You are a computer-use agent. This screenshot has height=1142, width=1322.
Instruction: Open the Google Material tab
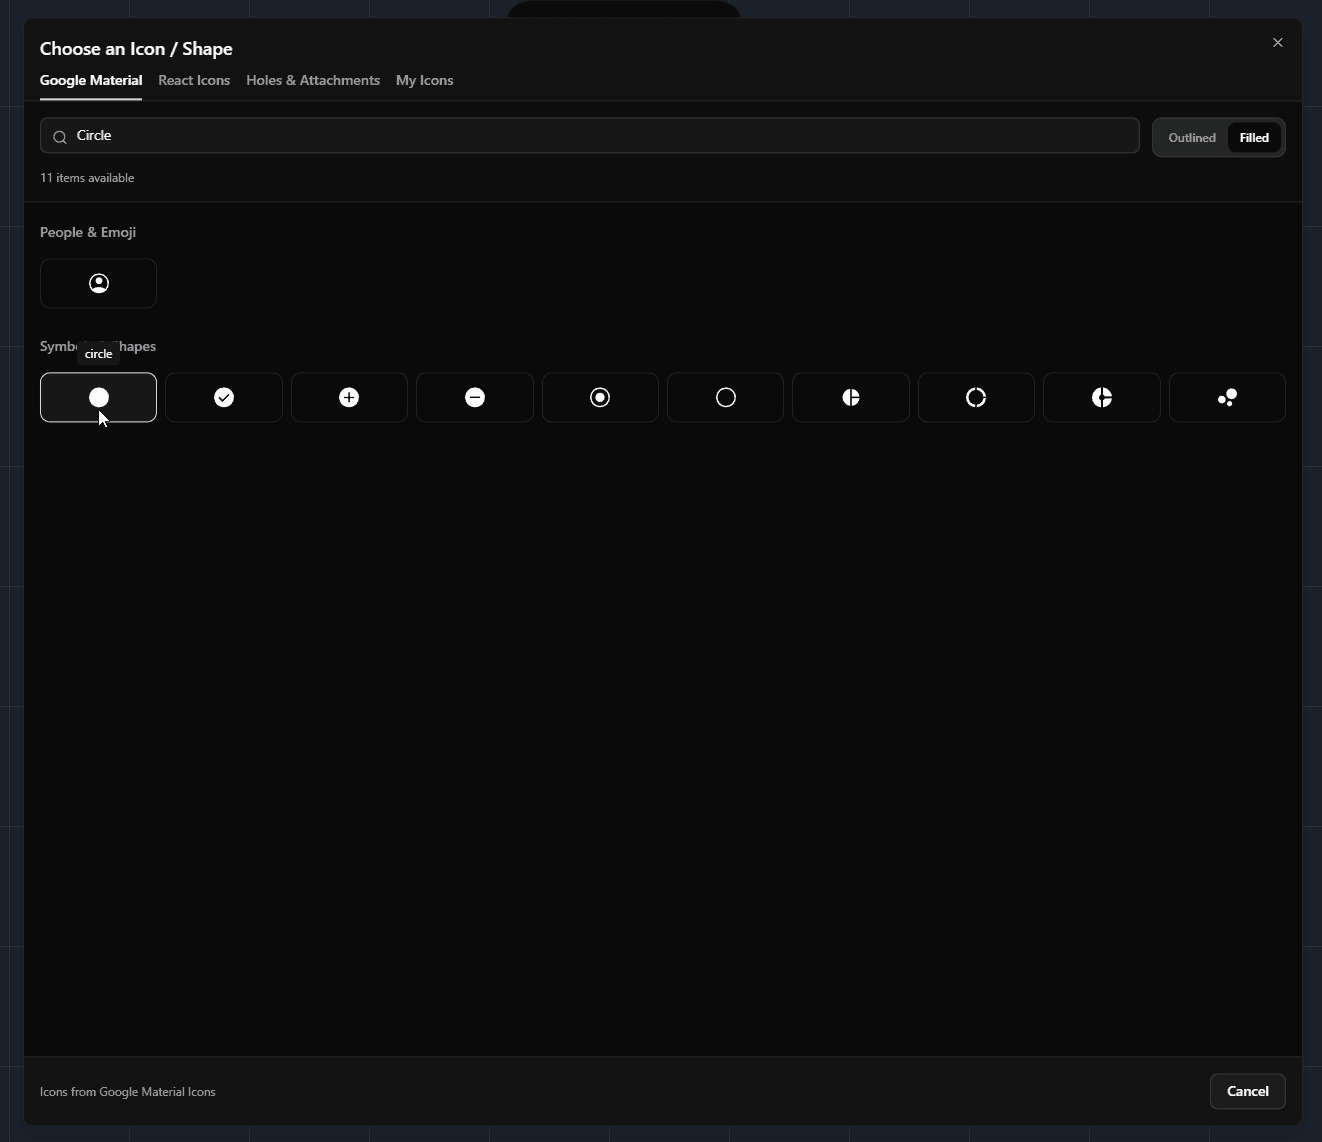pos(91,80)
